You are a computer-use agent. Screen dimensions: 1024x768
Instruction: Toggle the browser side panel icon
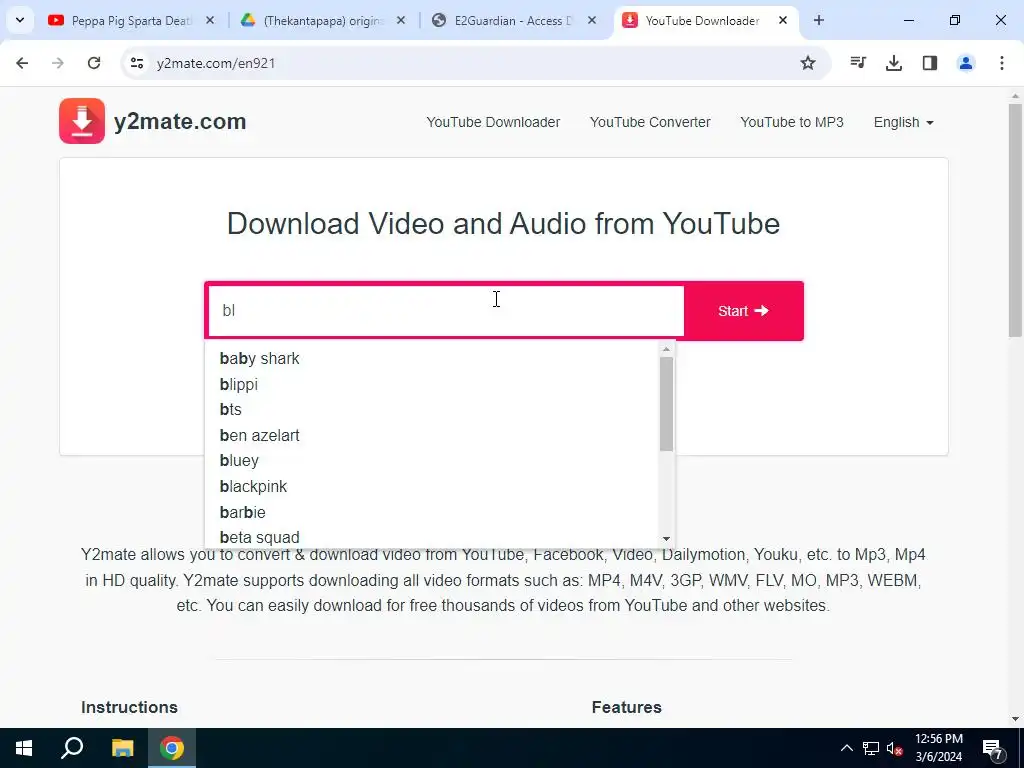click(x=929, y=63)
